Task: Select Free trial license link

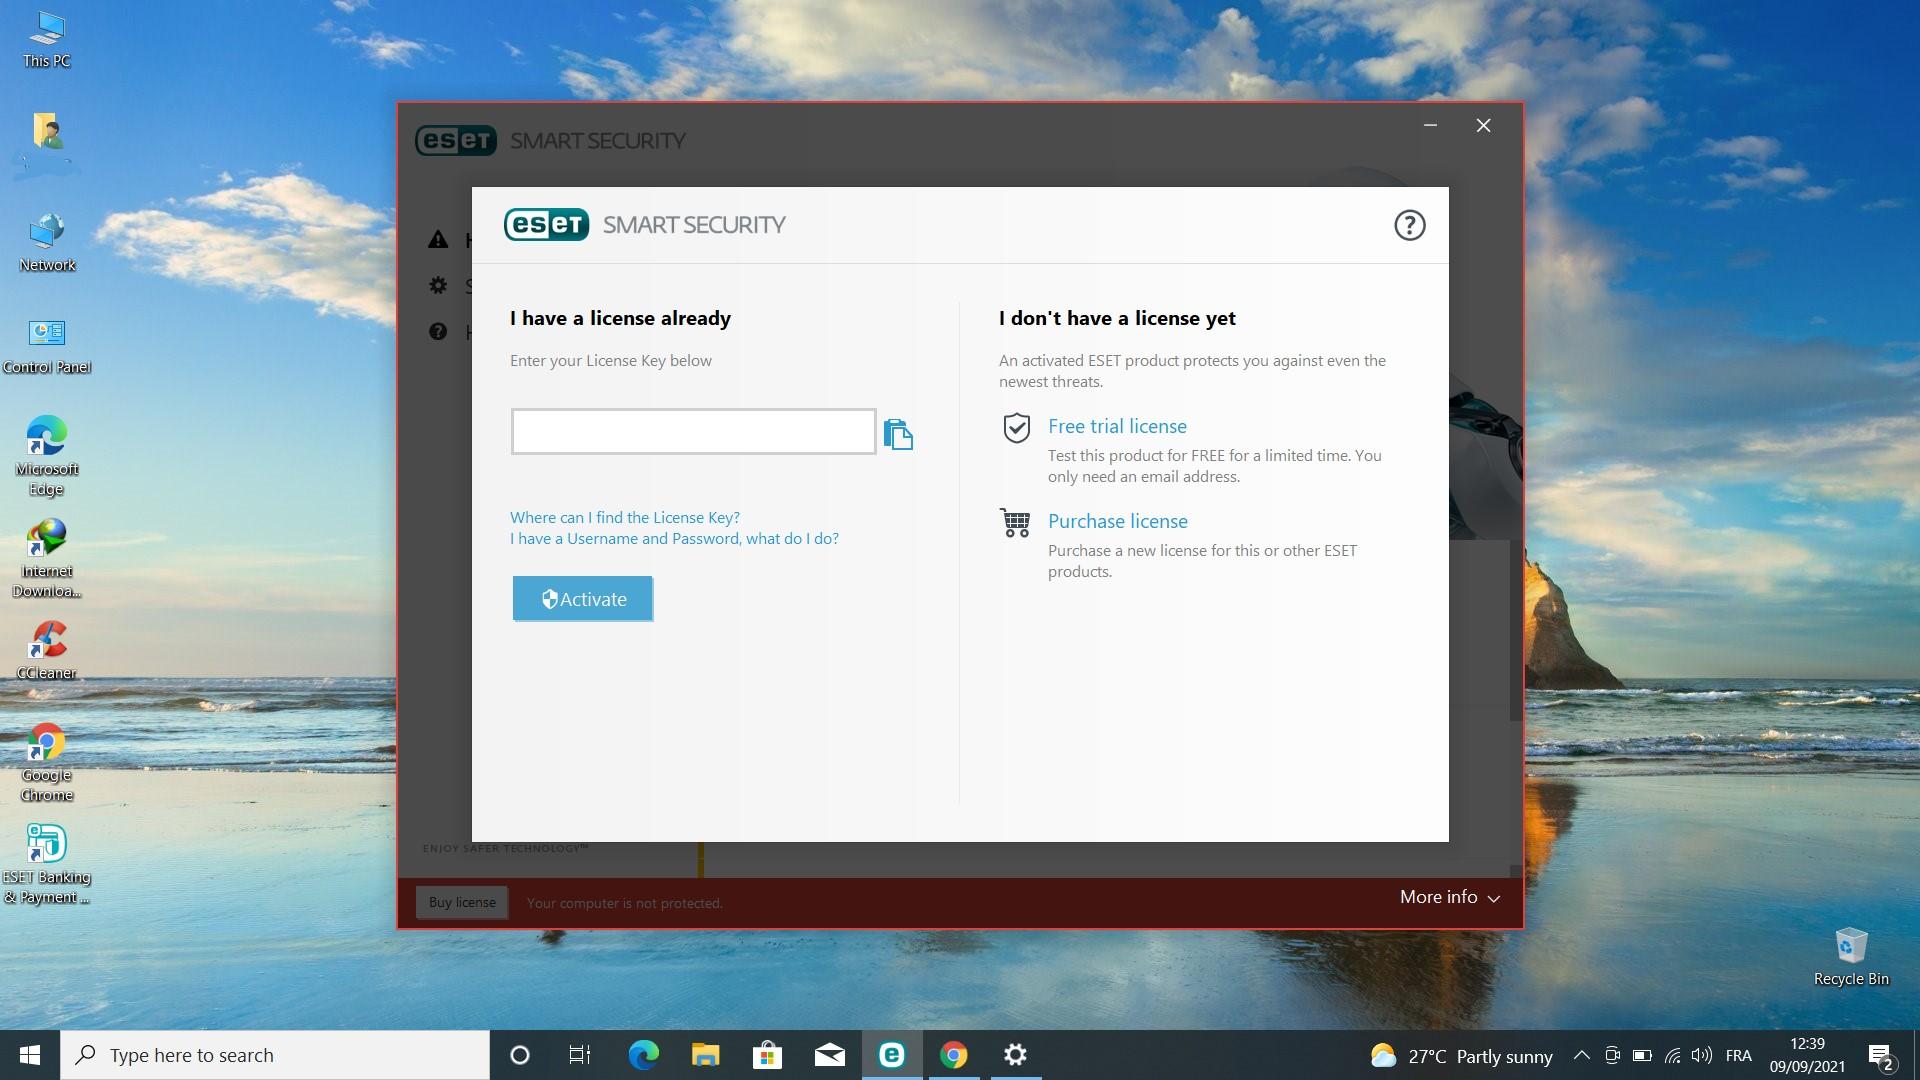Action: click(1117, 426)
